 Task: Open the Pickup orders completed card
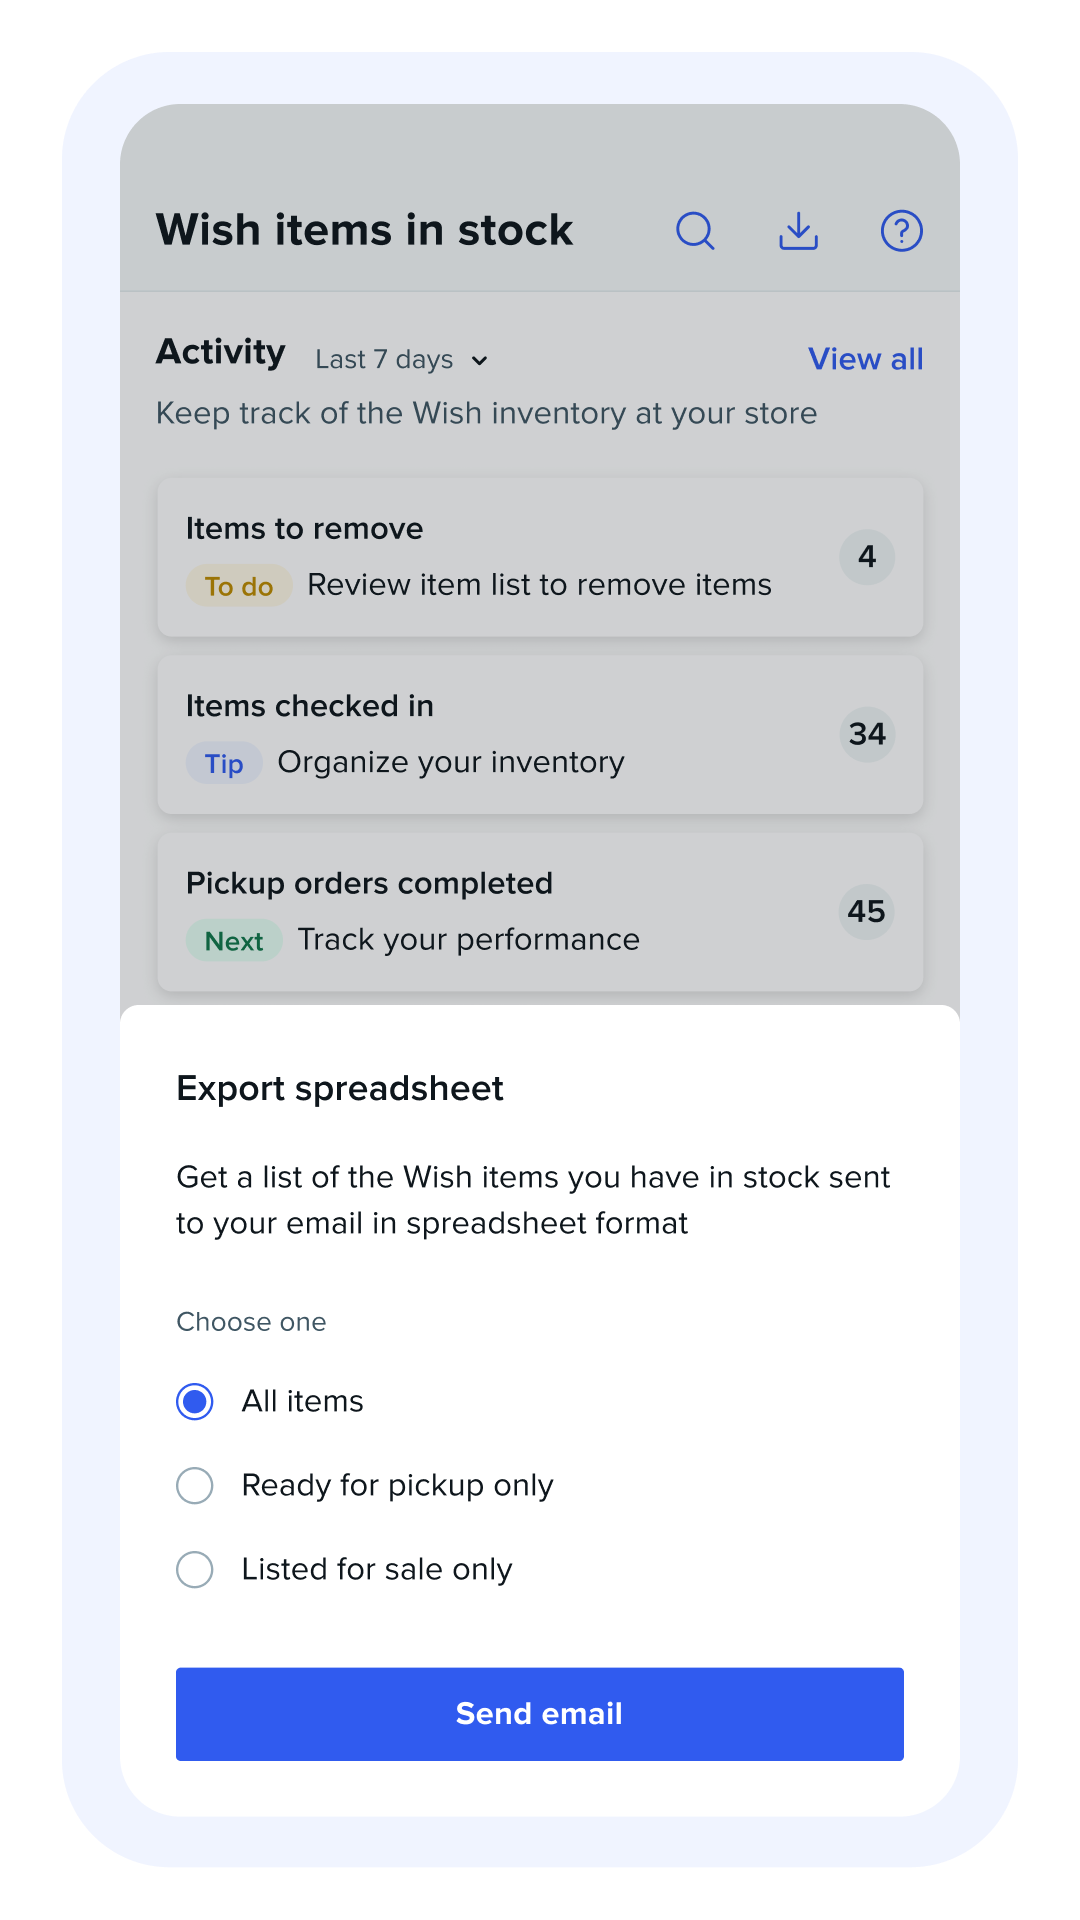coord(540,911)
